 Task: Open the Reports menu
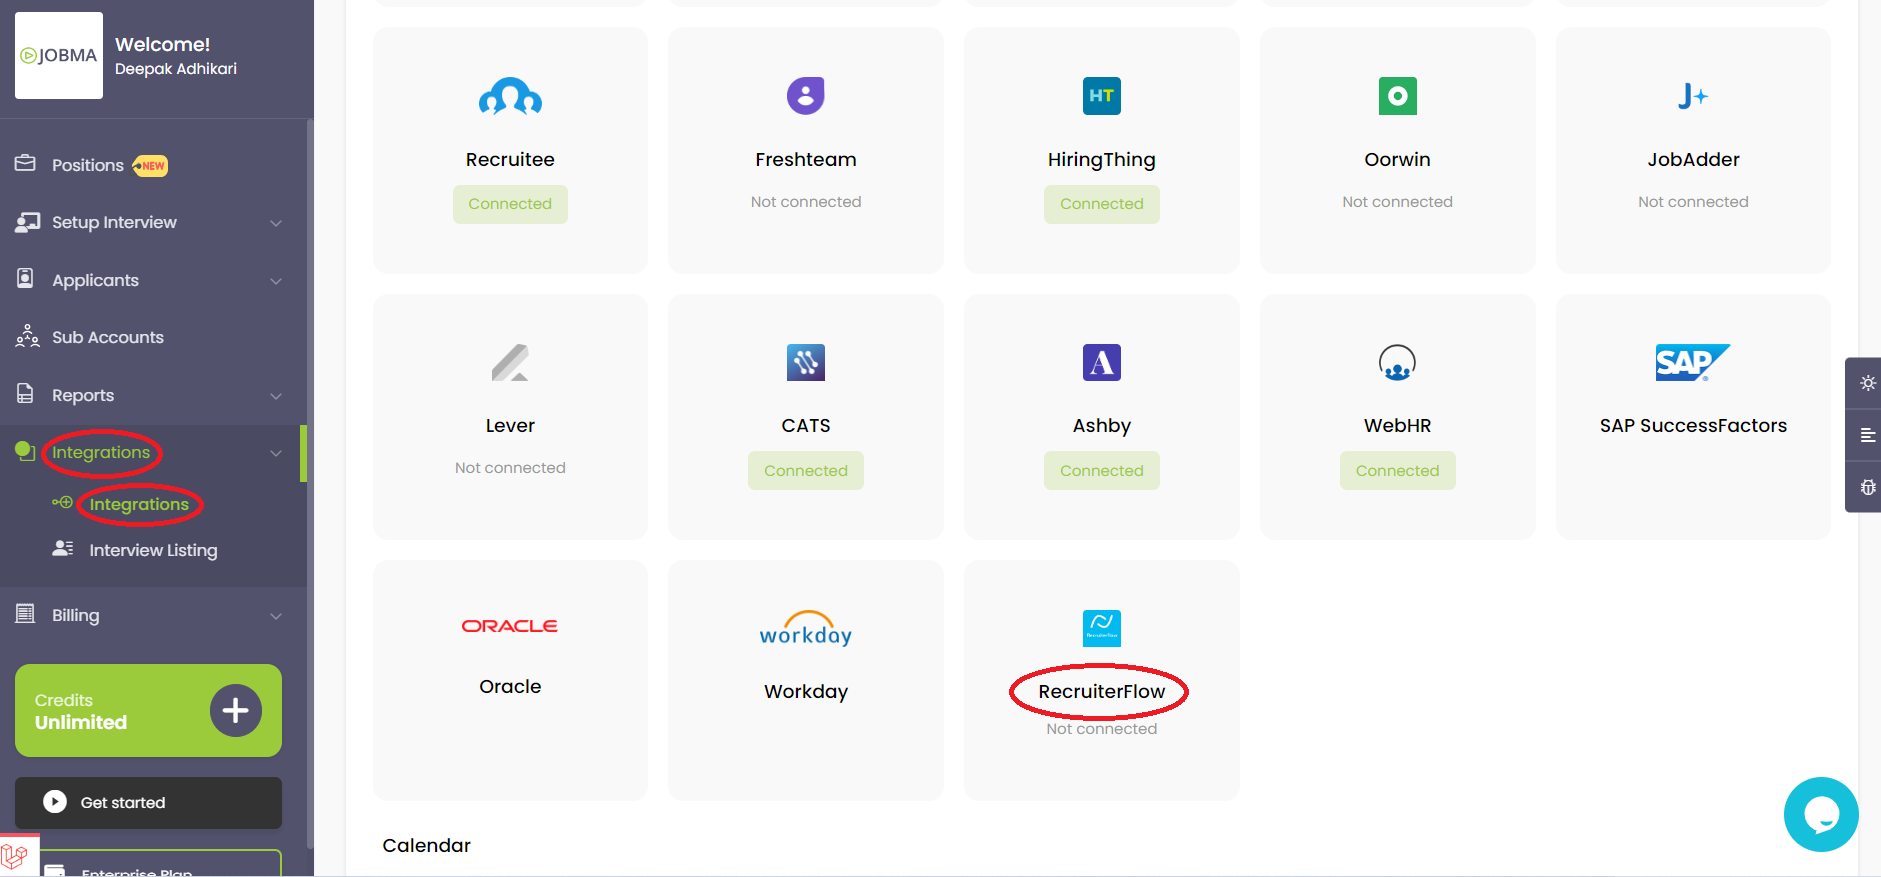click(83, 395)
